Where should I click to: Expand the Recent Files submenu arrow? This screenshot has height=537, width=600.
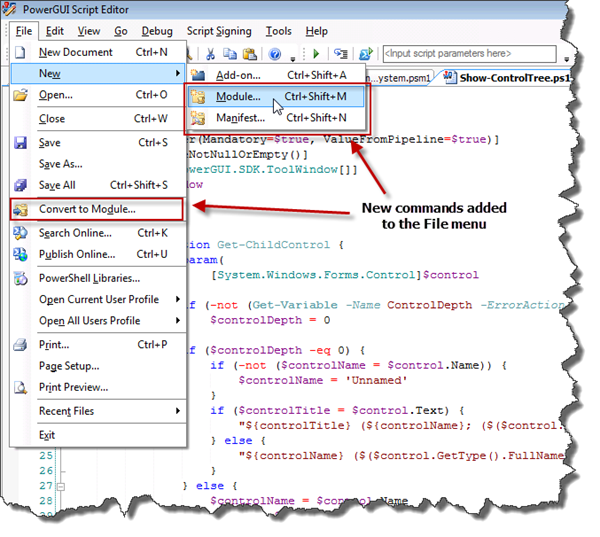pyautogui.click(x=178, y=411)
